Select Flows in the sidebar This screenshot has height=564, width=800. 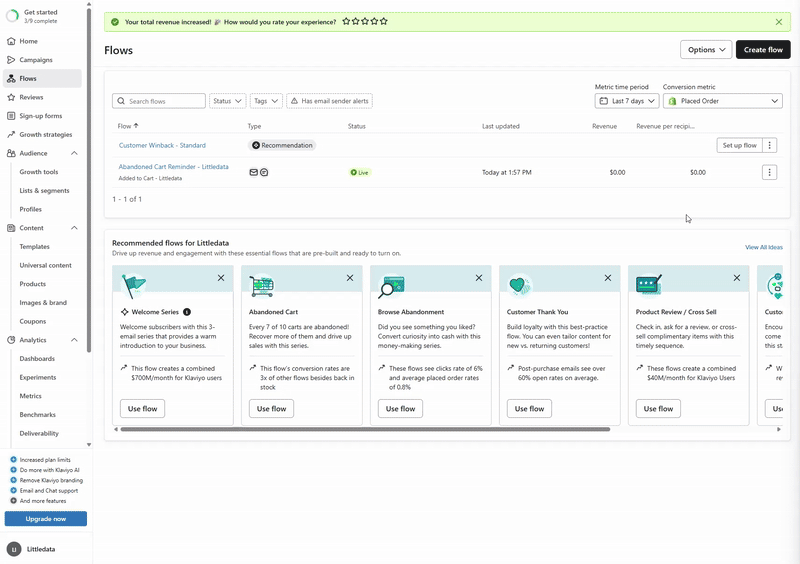coord(42,79)
